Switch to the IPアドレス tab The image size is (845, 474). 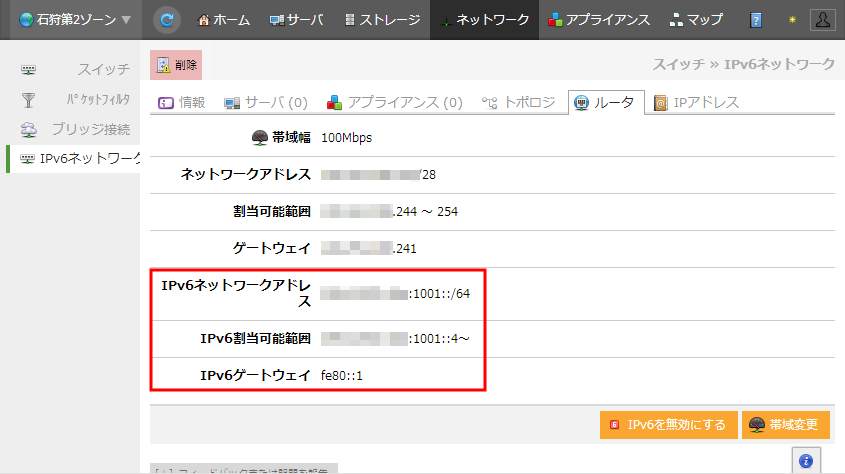click(x=696, y=103)
